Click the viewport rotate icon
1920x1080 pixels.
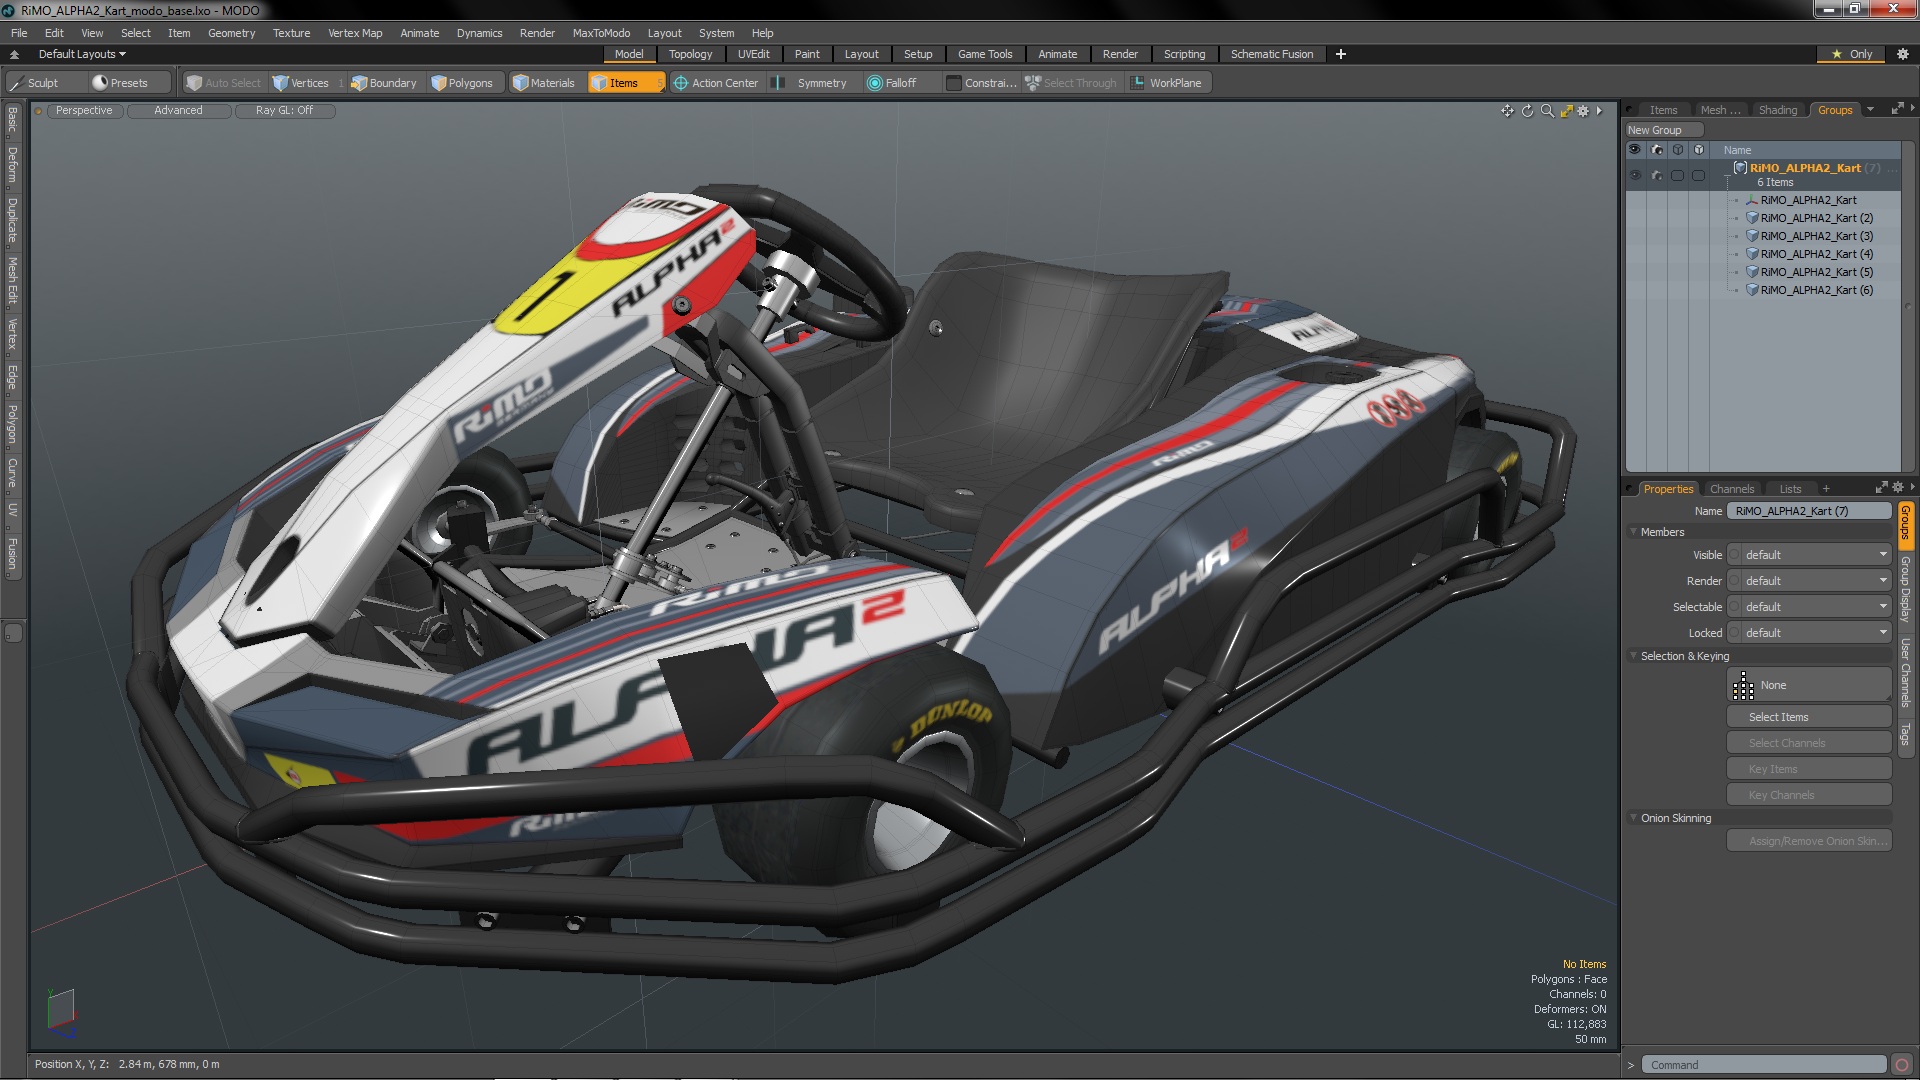click(1527, 111)
